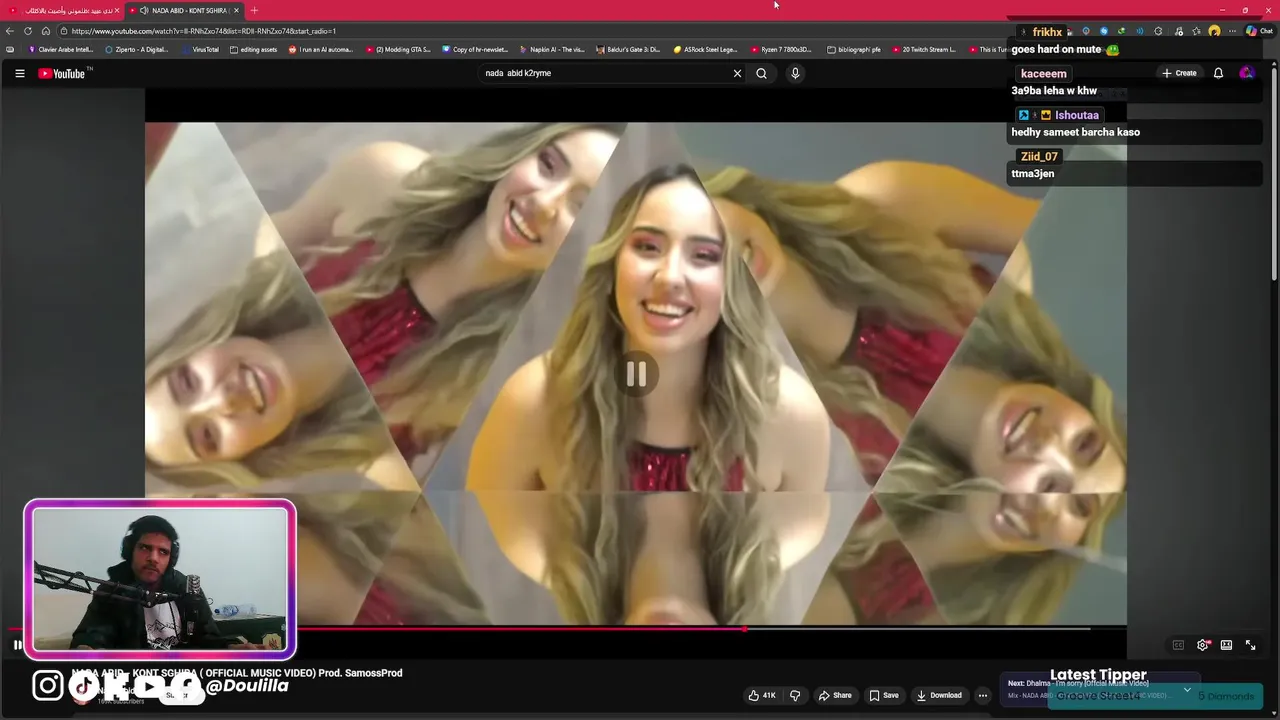
Task: Open the Modding GTA S... bookmark
Action: point(398,49)
